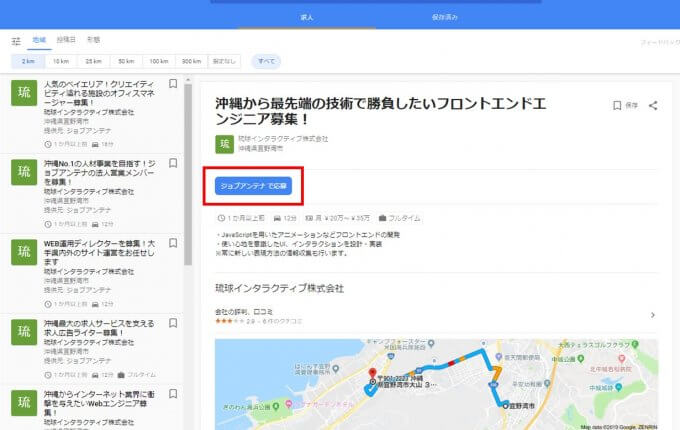Bookmark the オフィスマネージャー募集 job card
This screenshot has width=680, height=430.
(x=173, y=84)
